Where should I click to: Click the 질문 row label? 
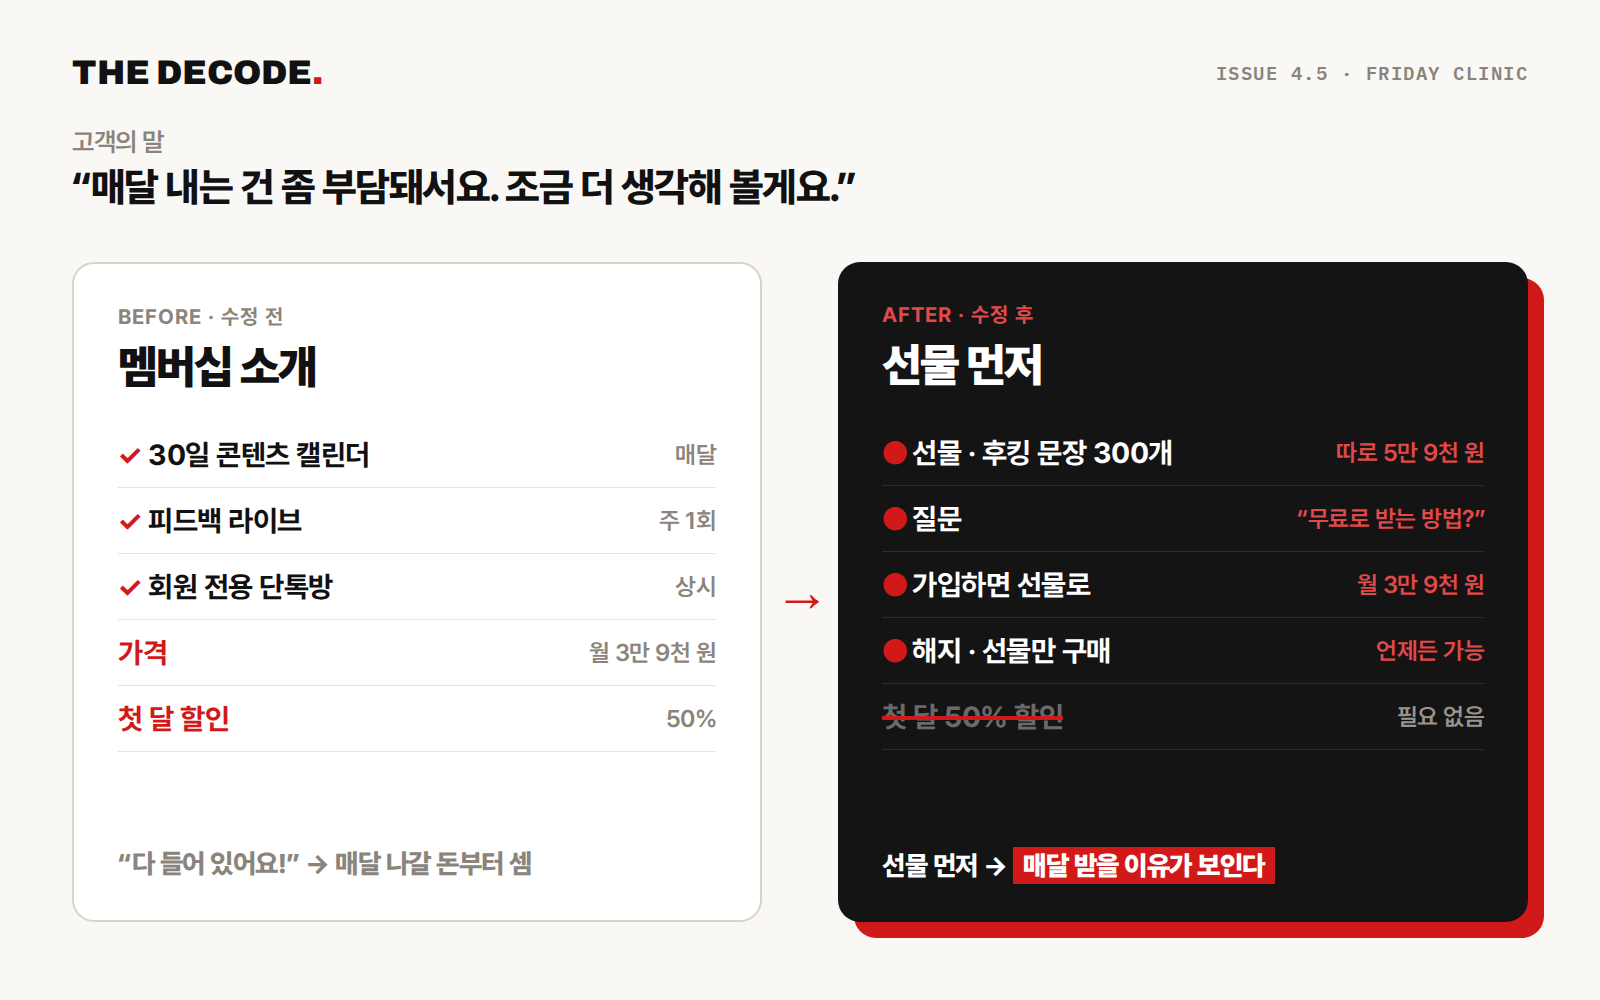coord(936,519)
